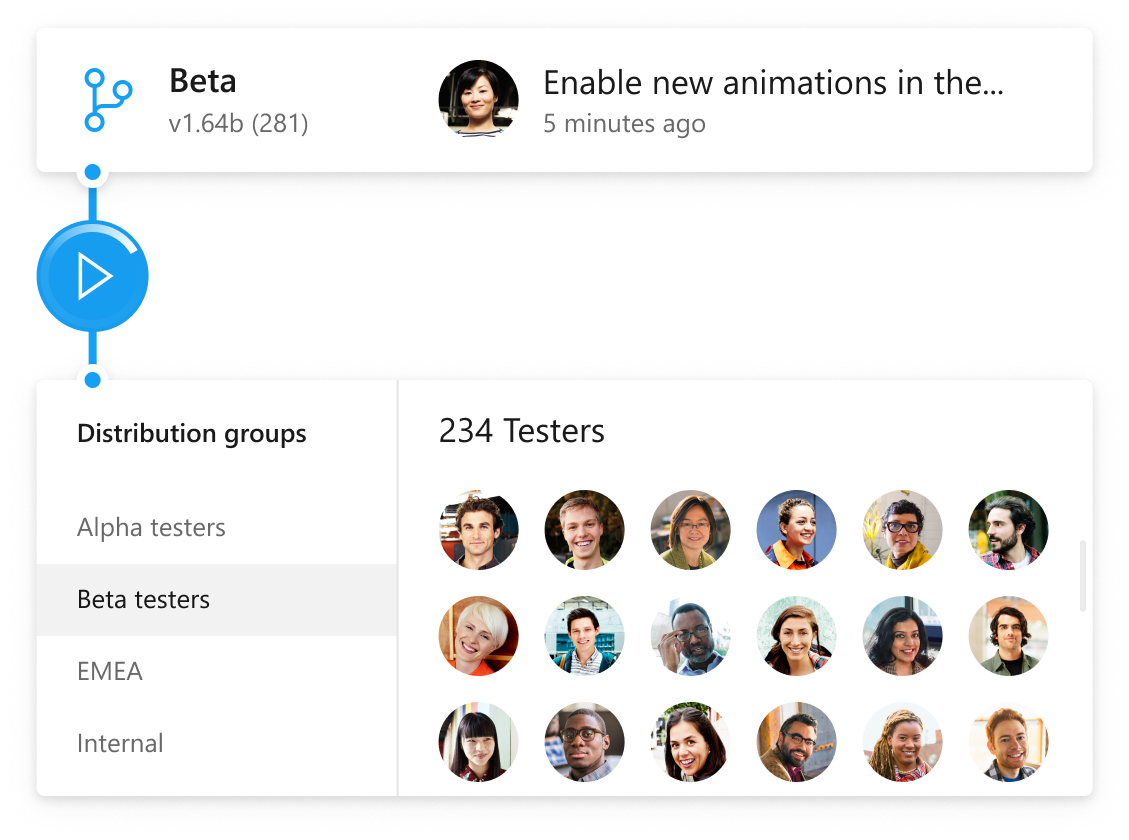Click the white-haired woman's avatar
Image resolution: width=1129 pixels, height=840 pixels.
click(478, 636)
